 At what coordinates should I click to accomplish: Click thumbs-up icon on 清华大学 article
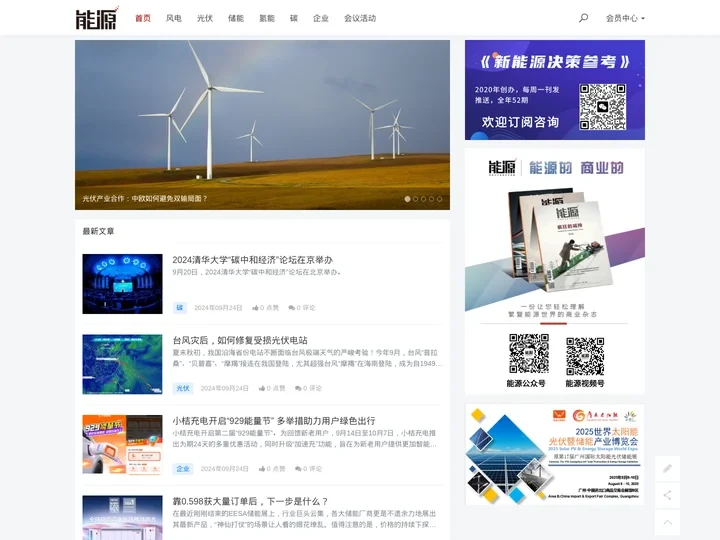(255, 308)
